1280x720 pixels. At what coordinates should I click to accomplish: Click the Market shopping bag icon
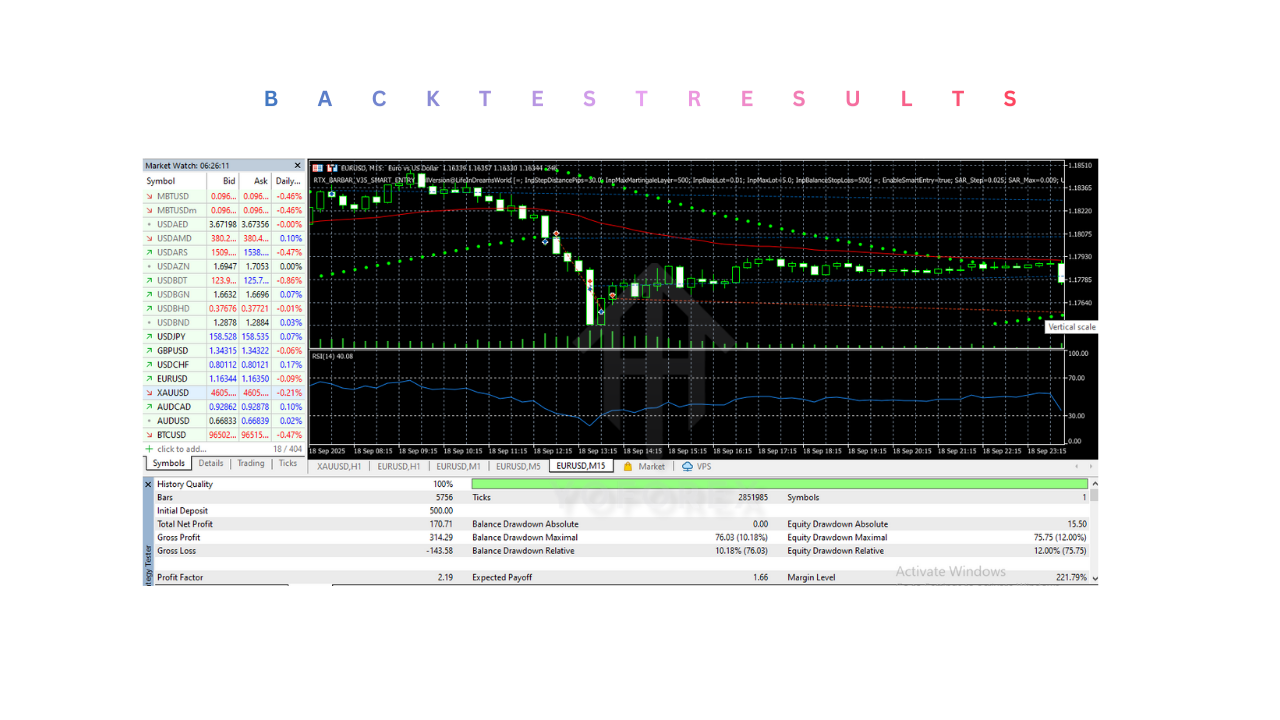(x=628, y=467)
